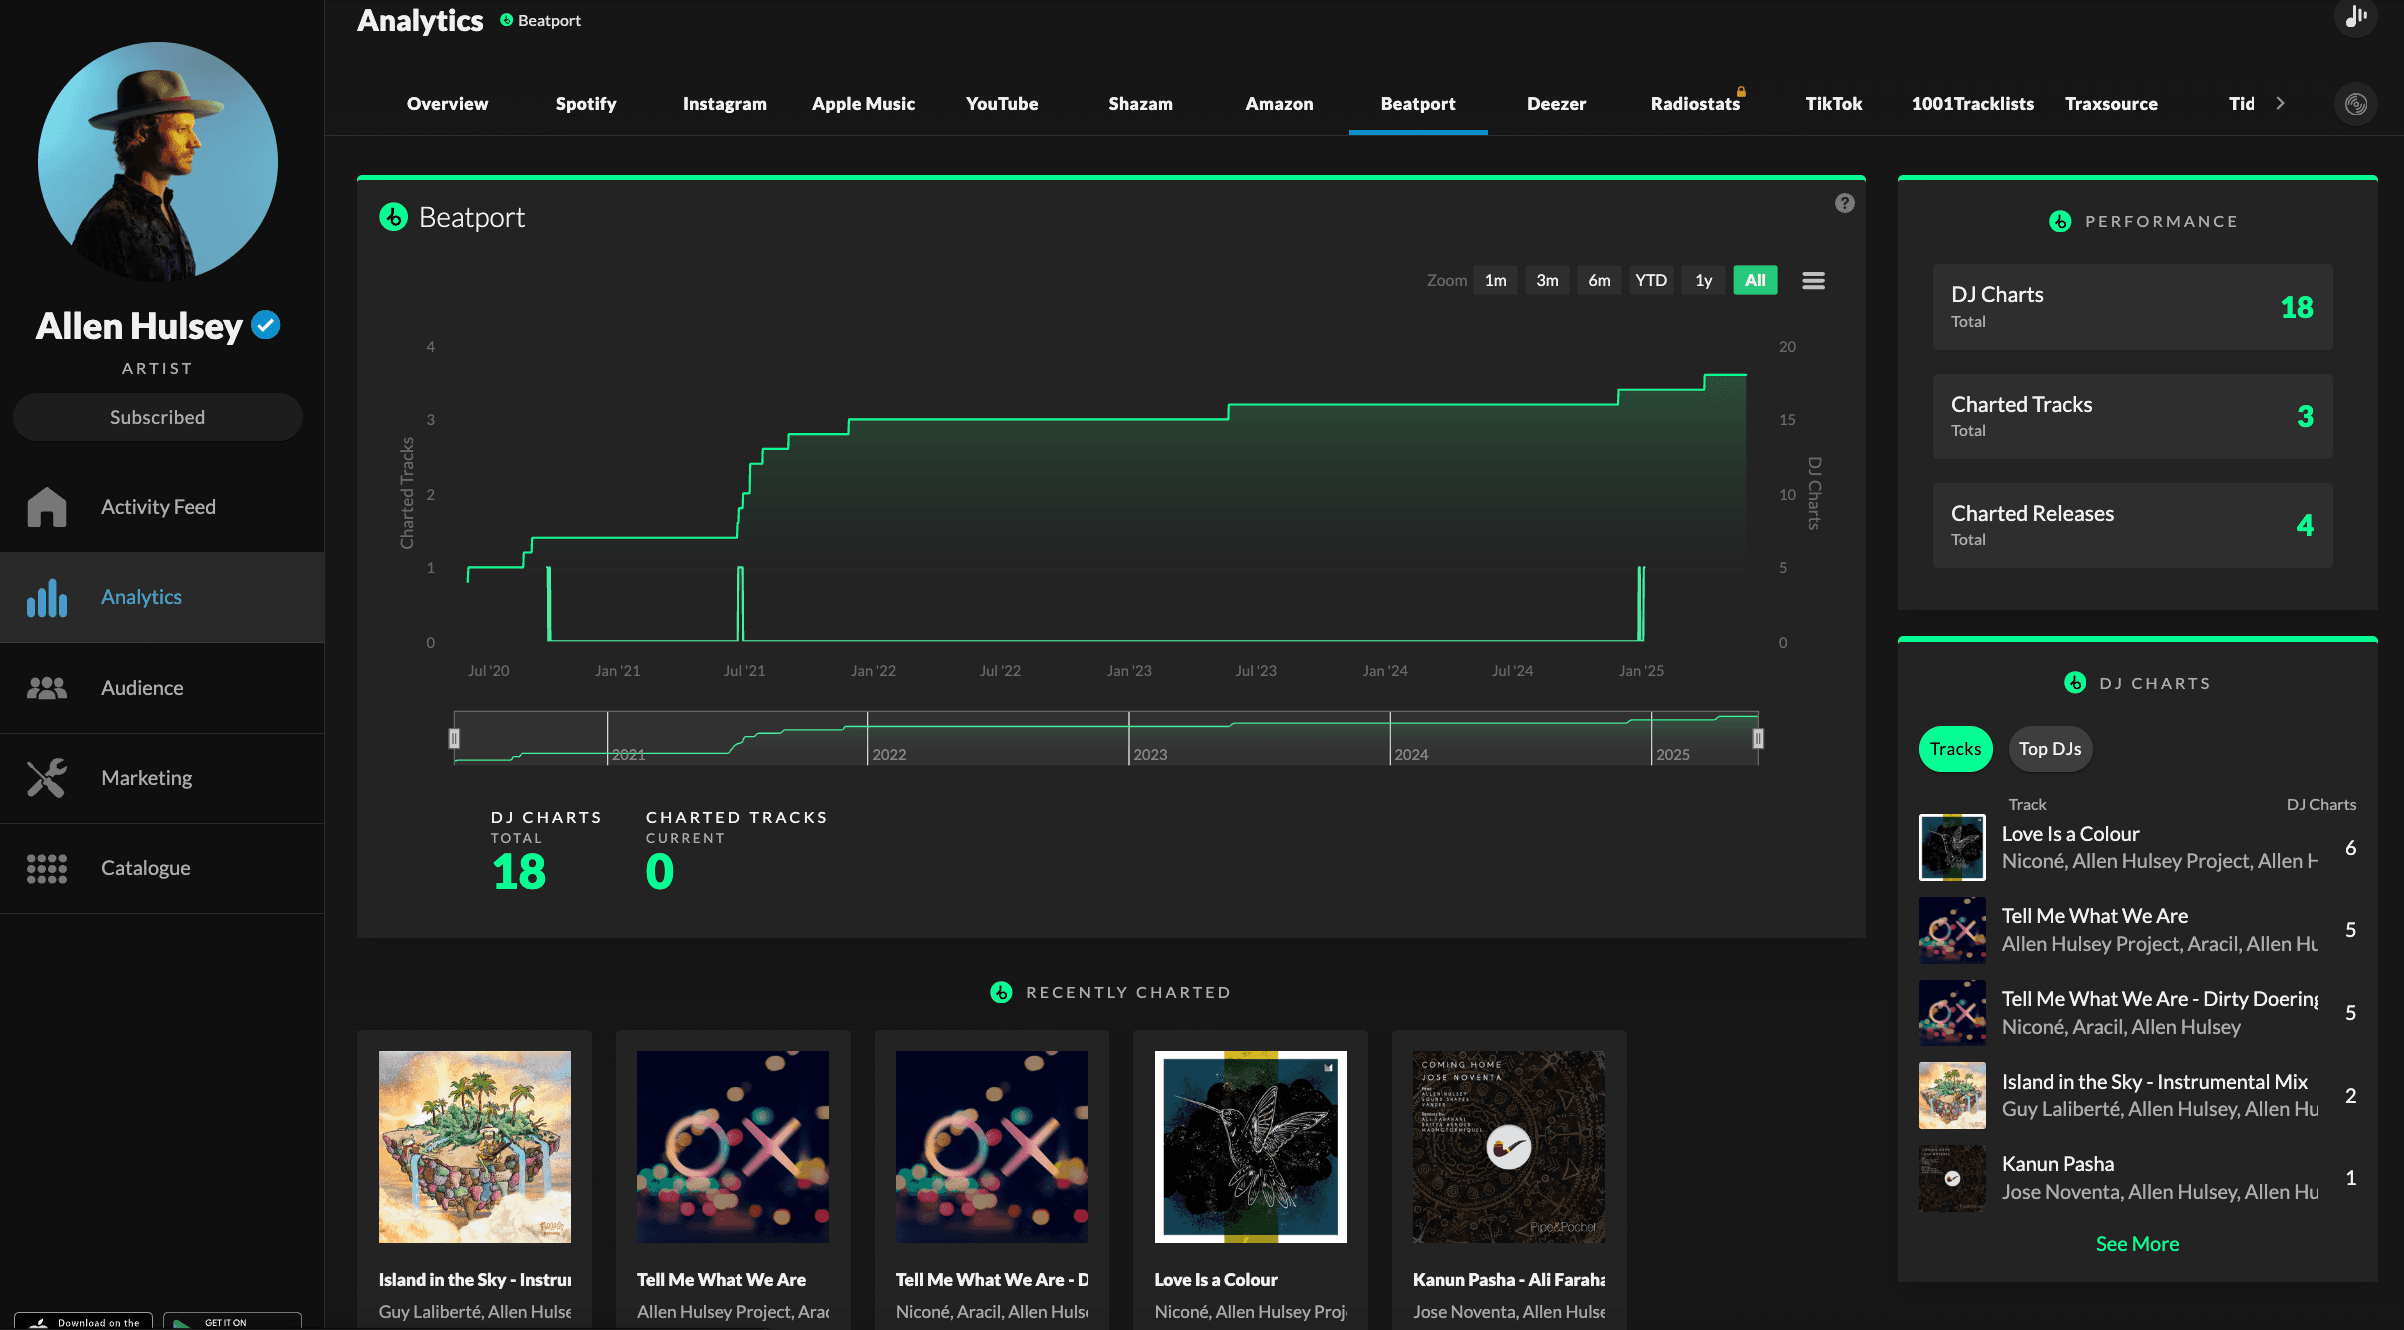The height and width of the screenshot is (1330, 2404).
Task: Click the Subscribed button under the artist name
Action: [157, 417]
